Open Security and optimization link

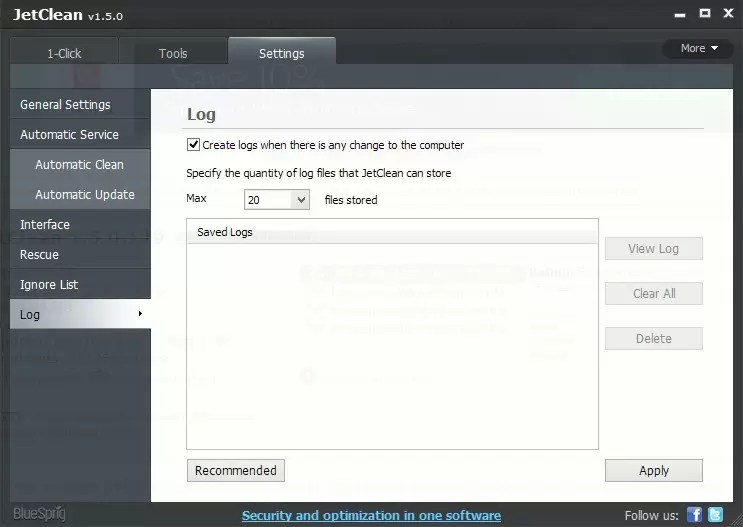click(x=371, y=515)
